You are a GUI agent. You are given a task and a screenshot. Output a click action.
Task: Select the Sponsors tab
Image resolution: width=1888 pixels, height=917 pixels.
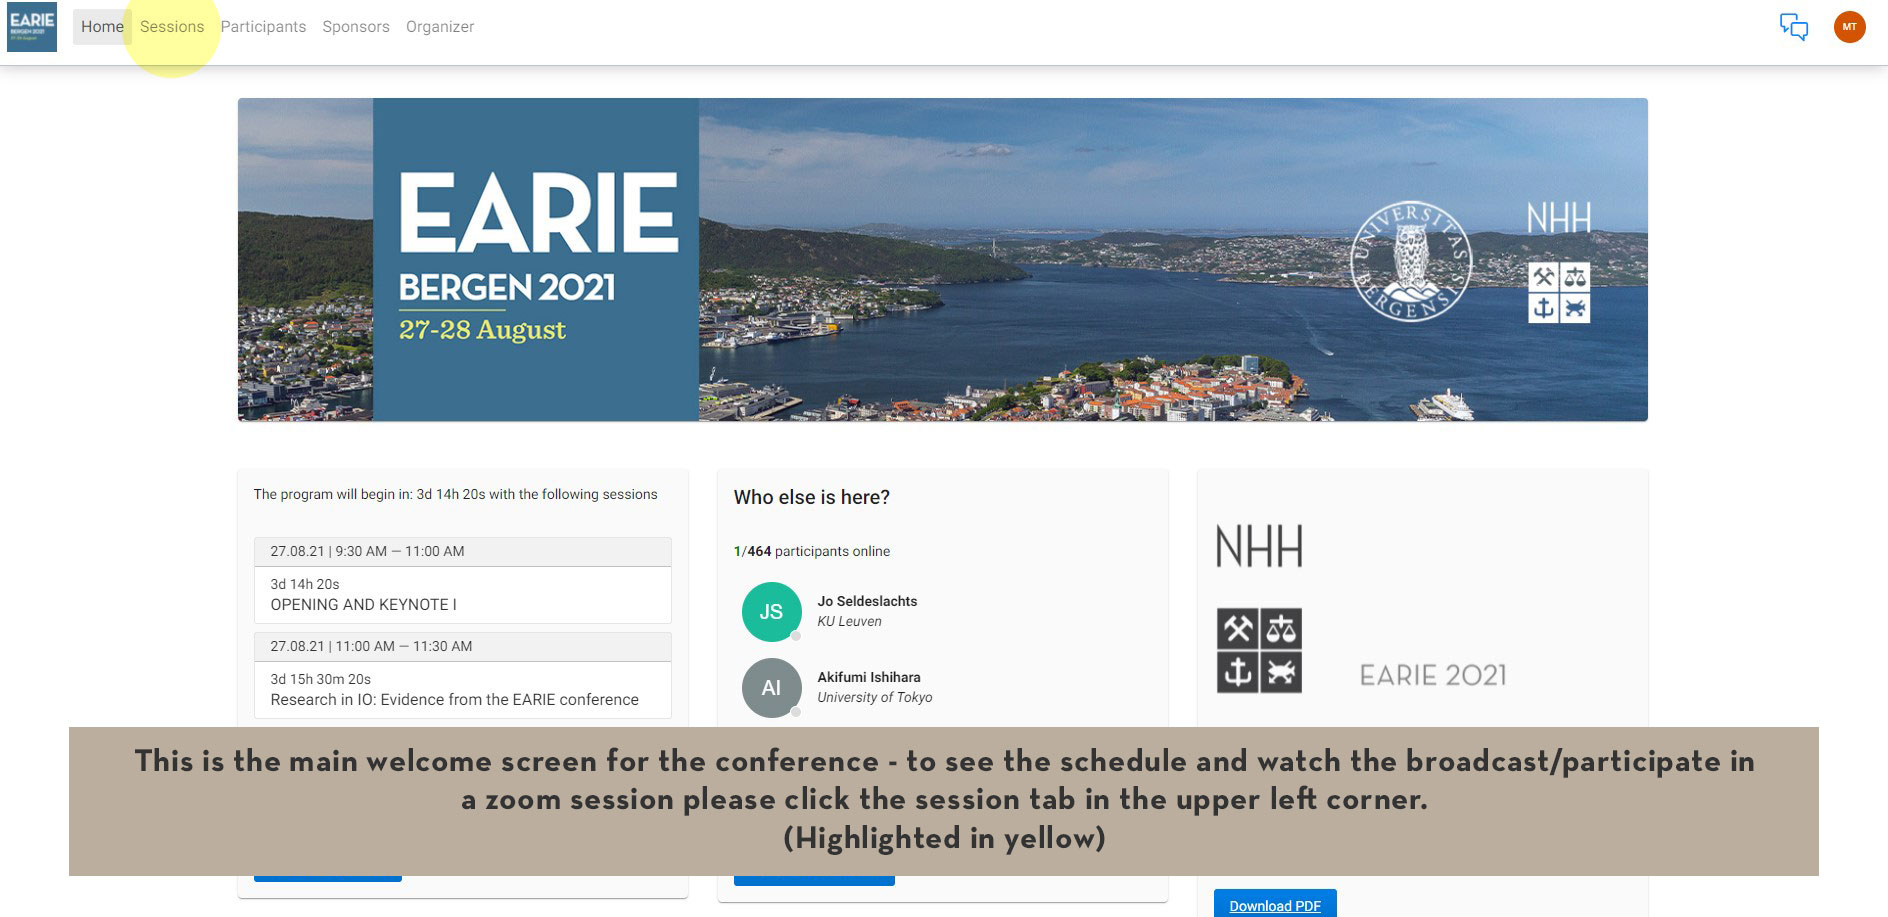356,27
